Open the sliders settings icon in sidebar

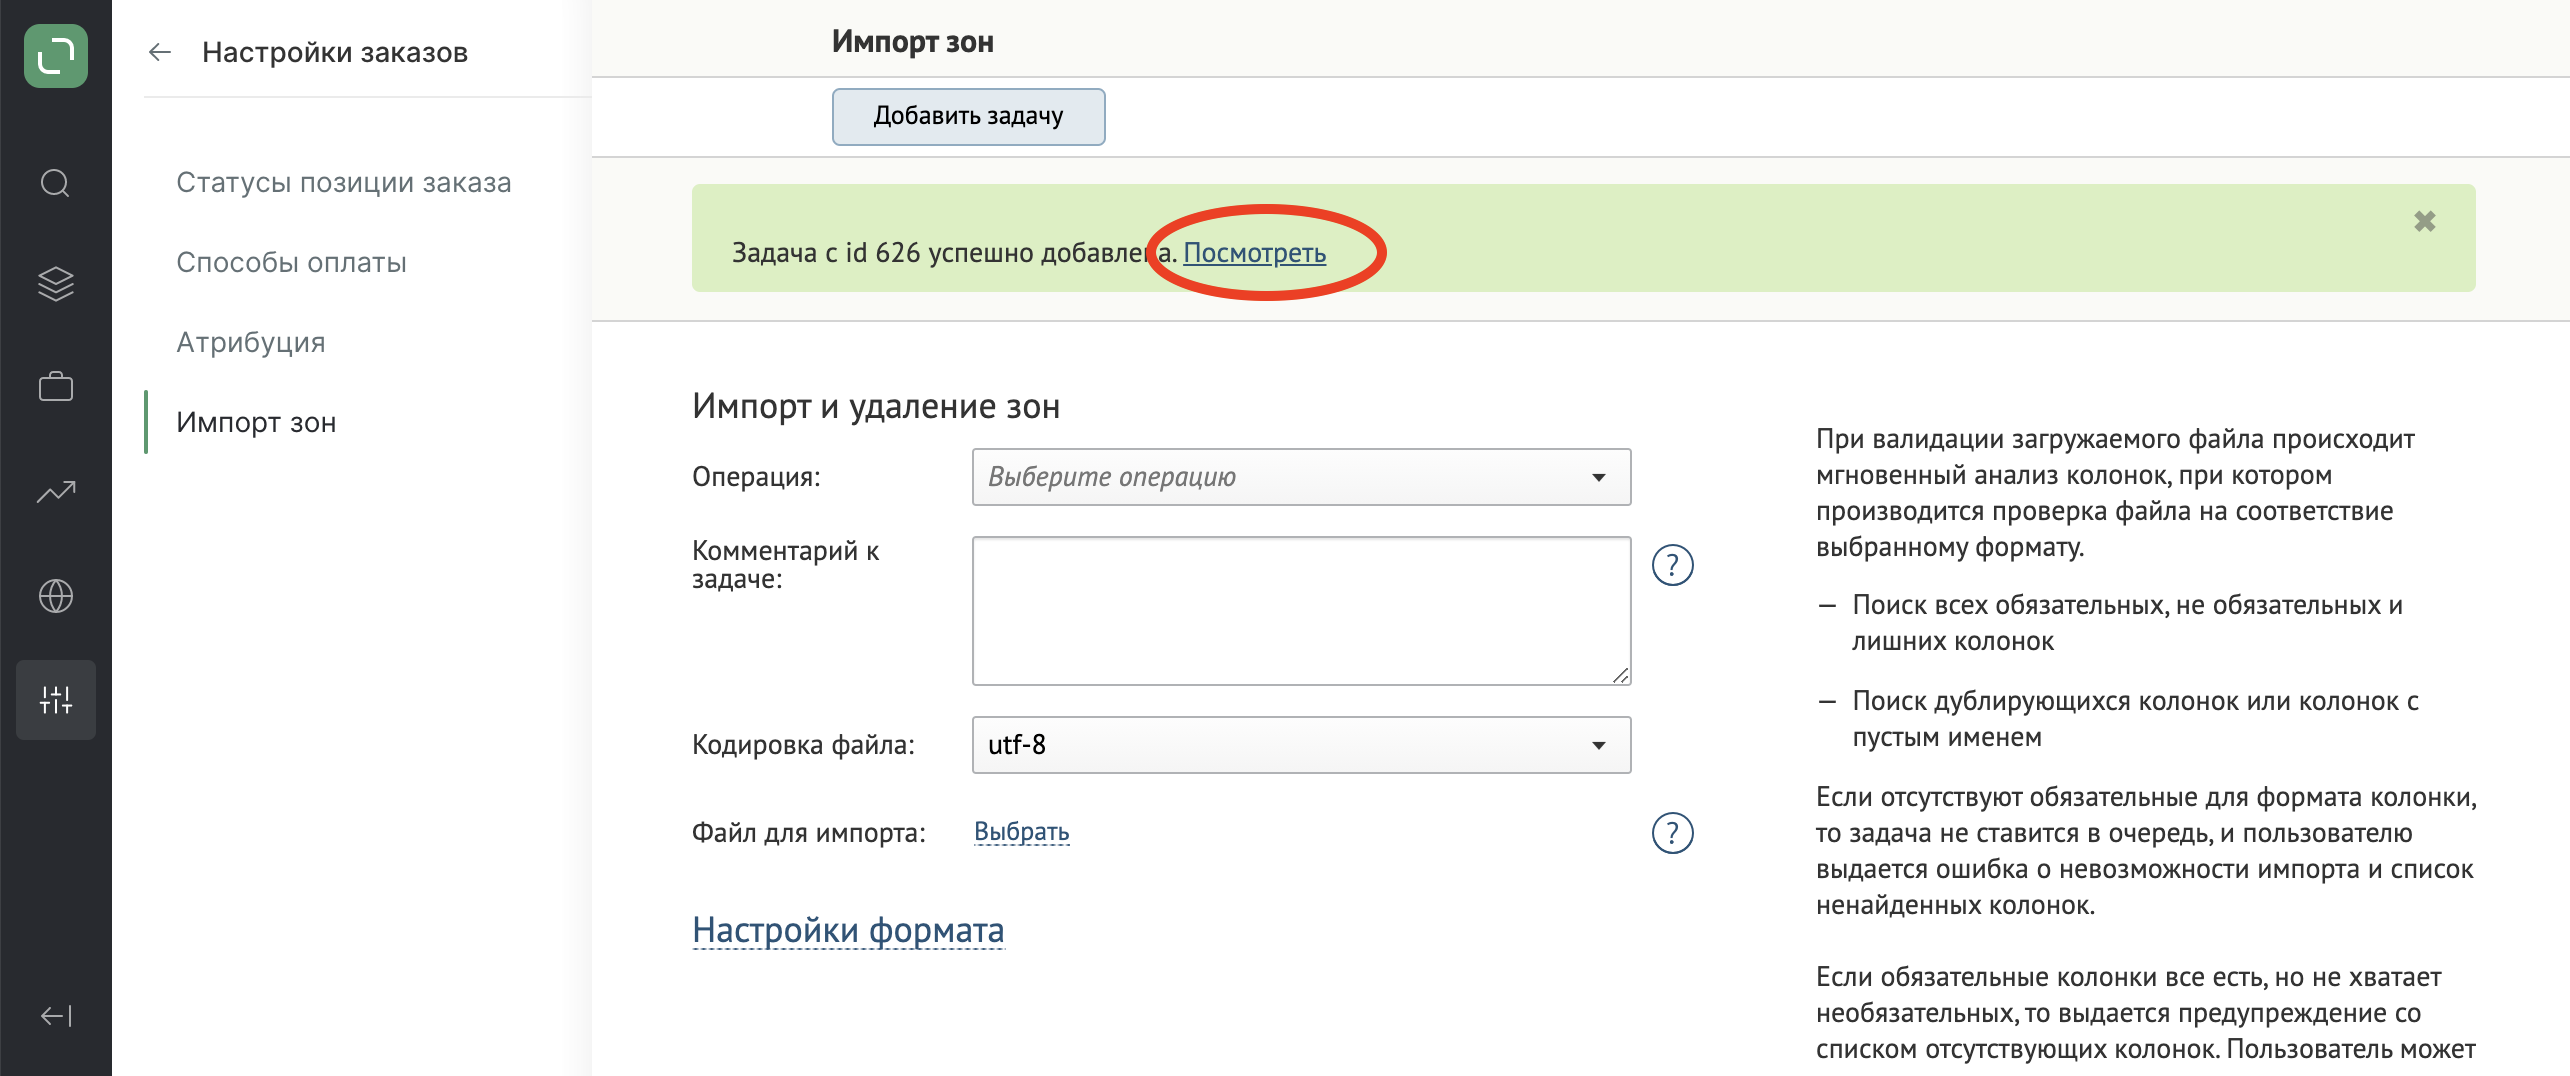56,700
